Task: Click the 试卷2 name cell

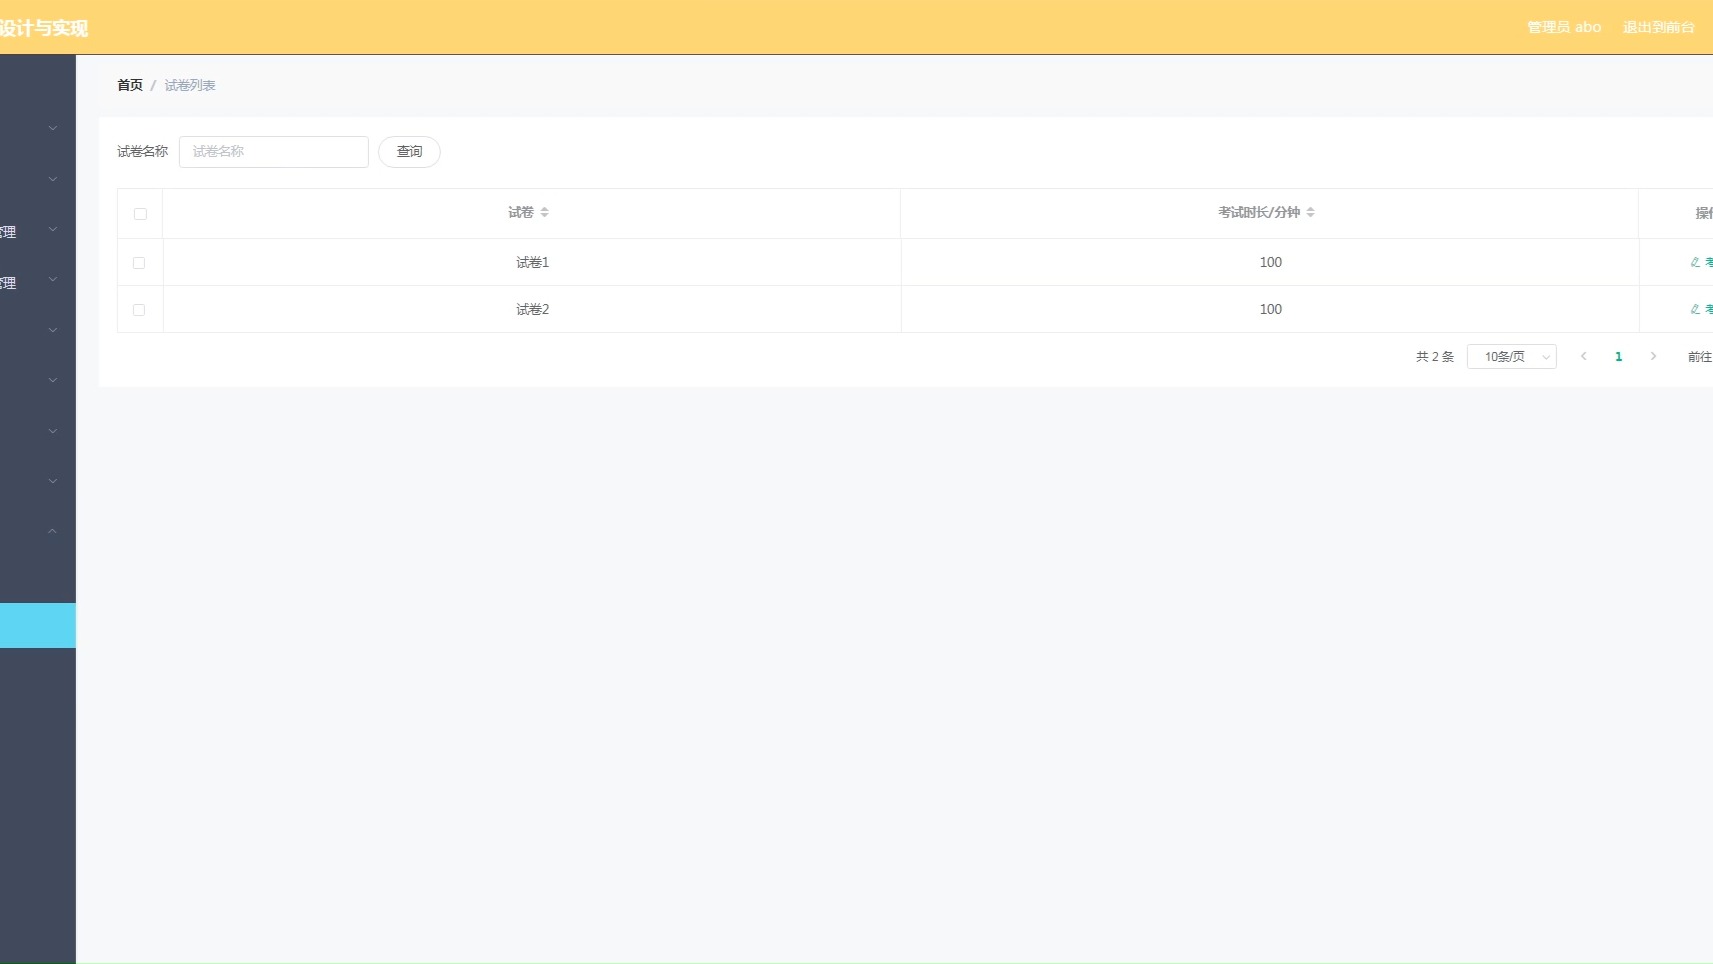Action: point(532,309)
